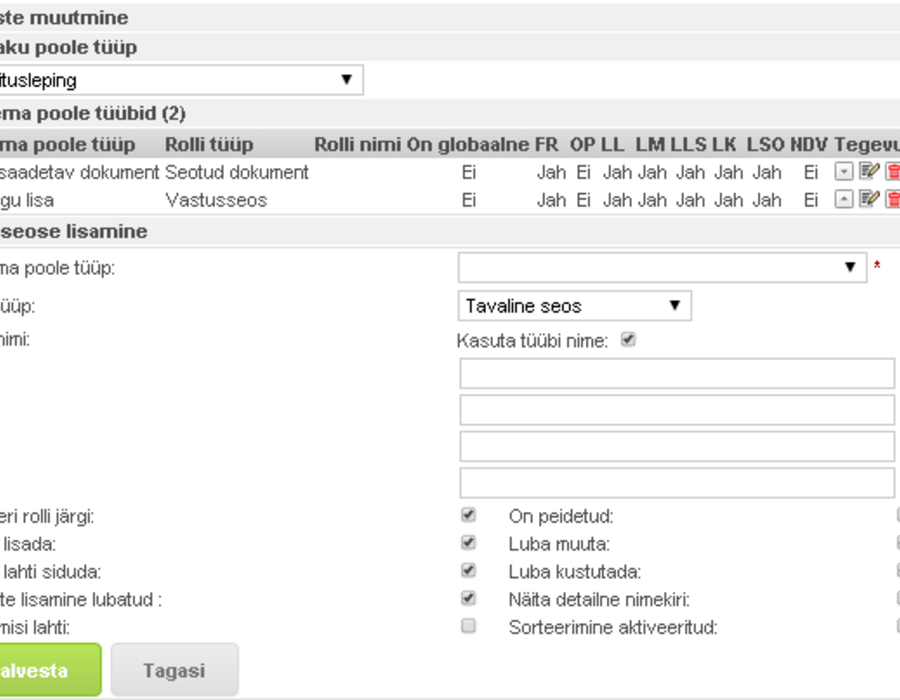This screenshot has width=900, height=700.
Task: Move the Vastusseos row up
Action: pos(843,199)
